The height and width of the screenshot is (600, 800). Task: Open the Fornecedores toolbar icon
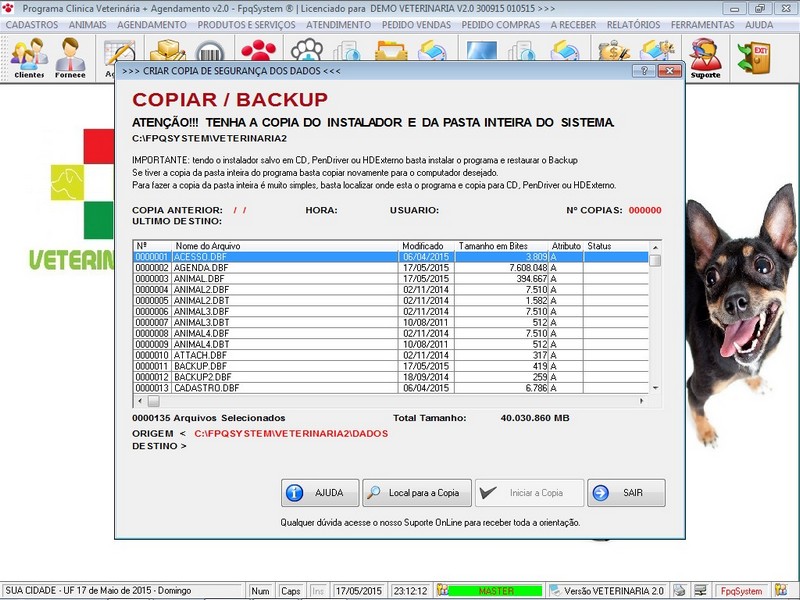(70, 58)
